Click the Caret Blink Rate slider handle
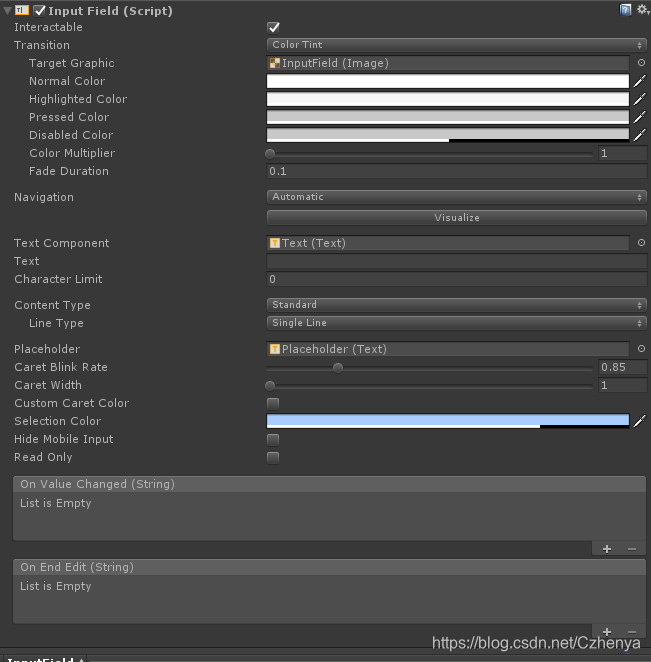651x662 pixels. (x=338, y=368)
